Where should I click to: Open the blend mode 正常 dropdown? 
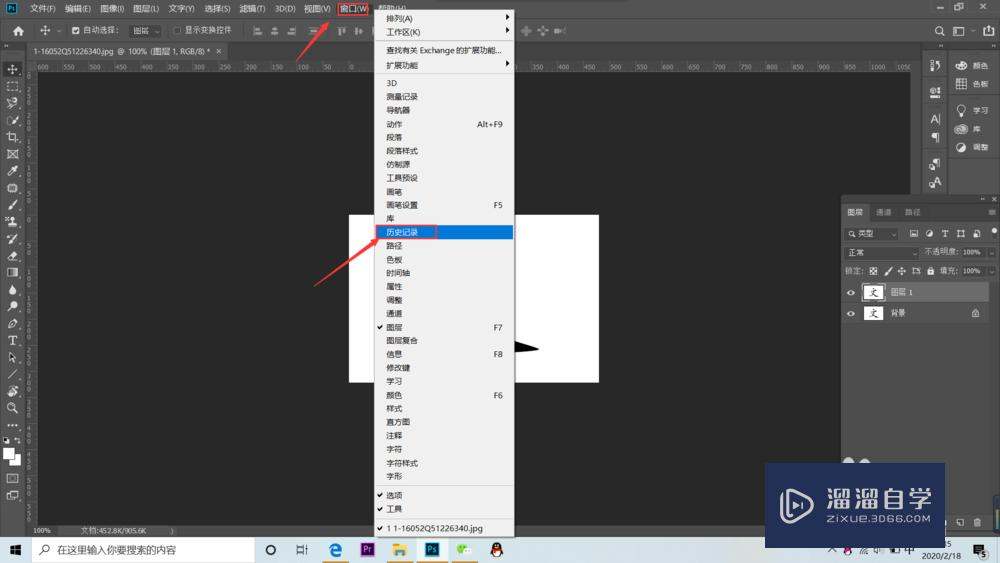[883, 253]
